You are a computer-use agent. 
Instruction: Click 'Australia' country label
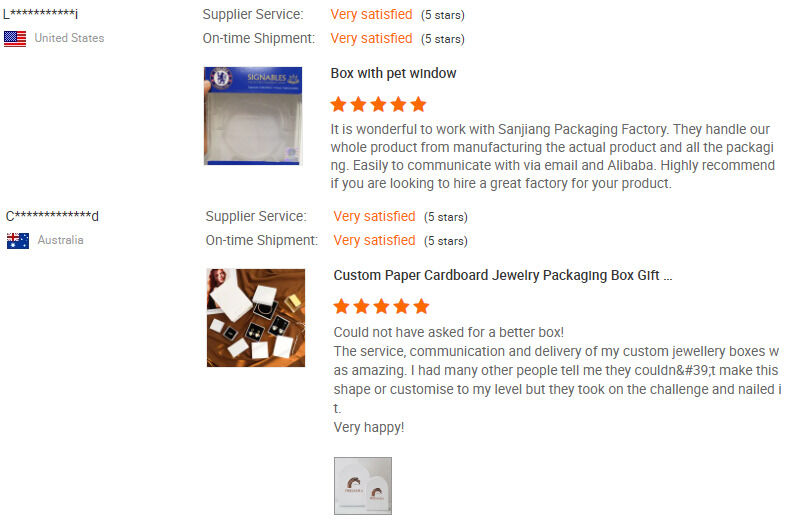tap(61, 240)
